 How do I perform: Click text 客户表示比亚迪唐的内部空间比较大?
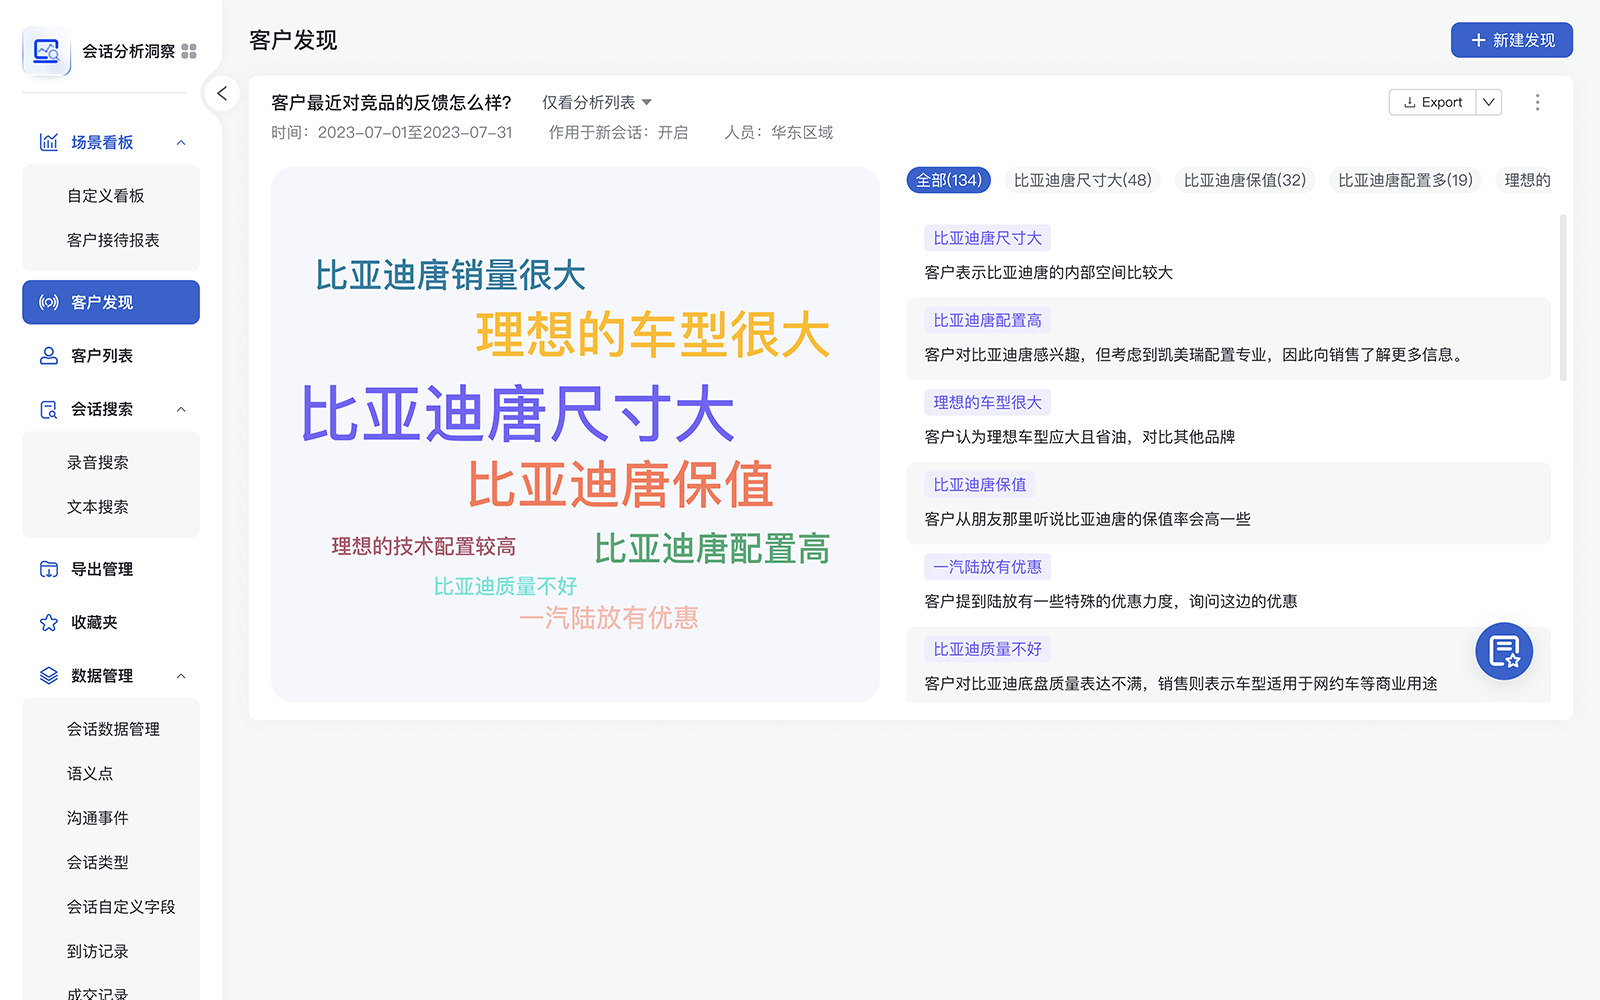(1049, 272)
